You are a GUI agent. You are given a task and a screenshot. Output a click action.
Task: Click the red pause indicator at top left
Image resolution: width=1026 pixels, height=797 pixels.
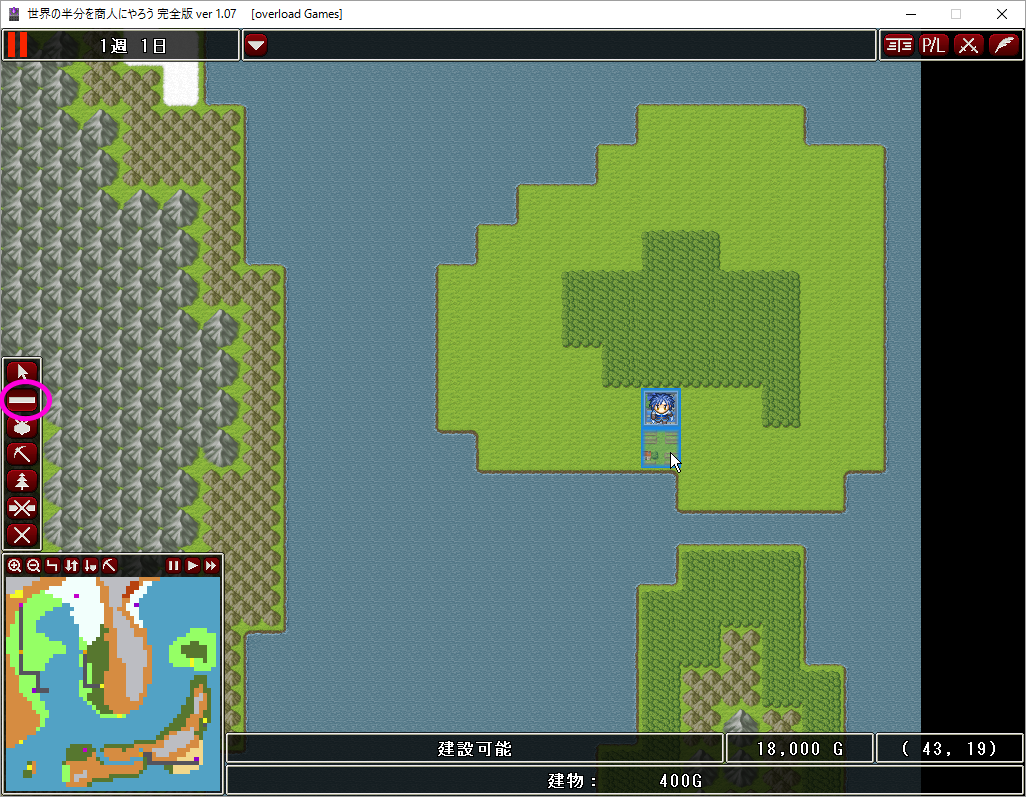click(x=17, y=45)
